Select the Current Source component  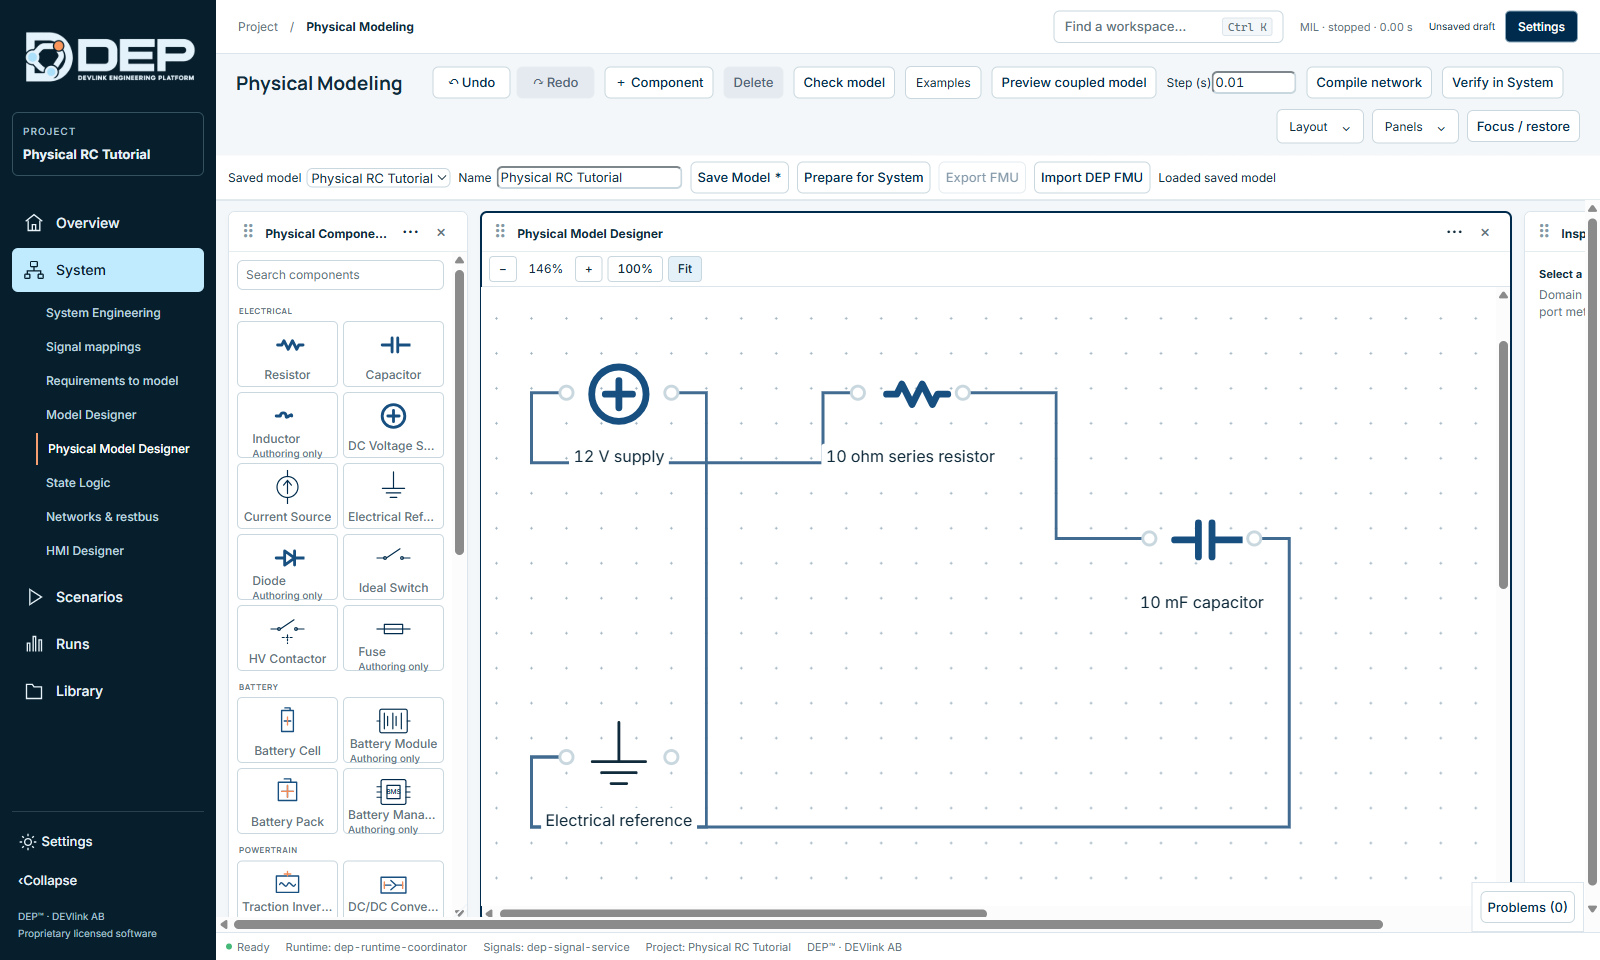pyautogui.click(x=287, y=496)
